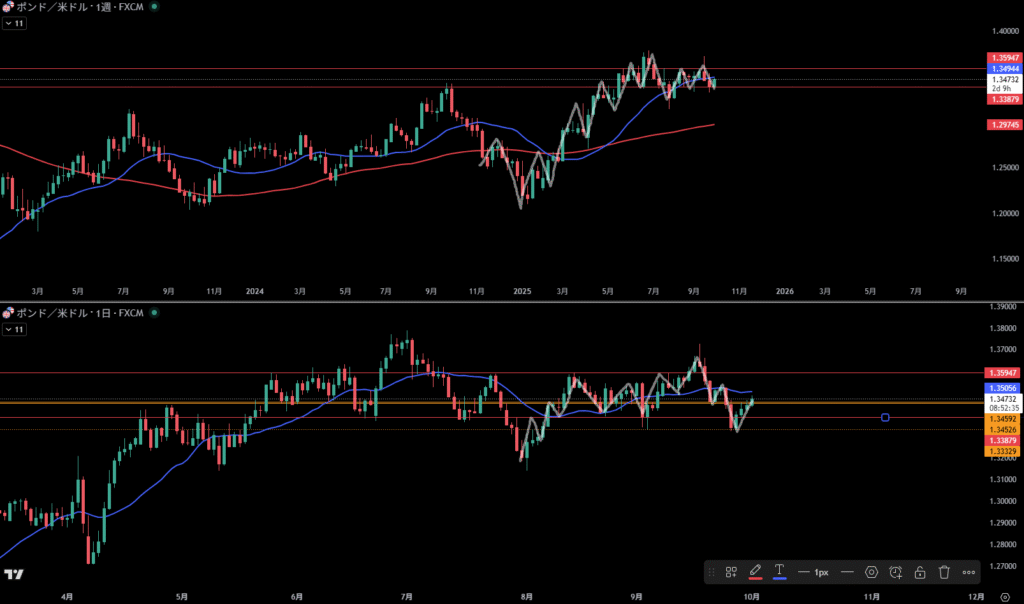
Task: Grab the floating toolbar drag handle
Action: point(711,572)
